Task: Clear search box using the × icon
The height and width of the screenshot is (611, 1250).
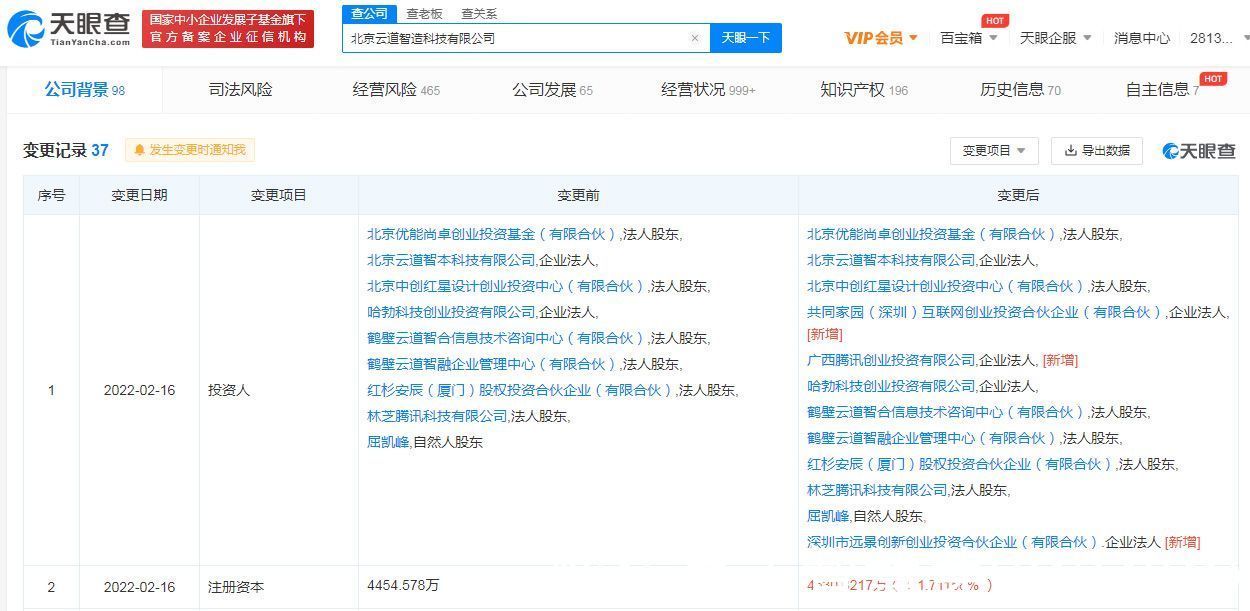Action: [x=695, y=37]
